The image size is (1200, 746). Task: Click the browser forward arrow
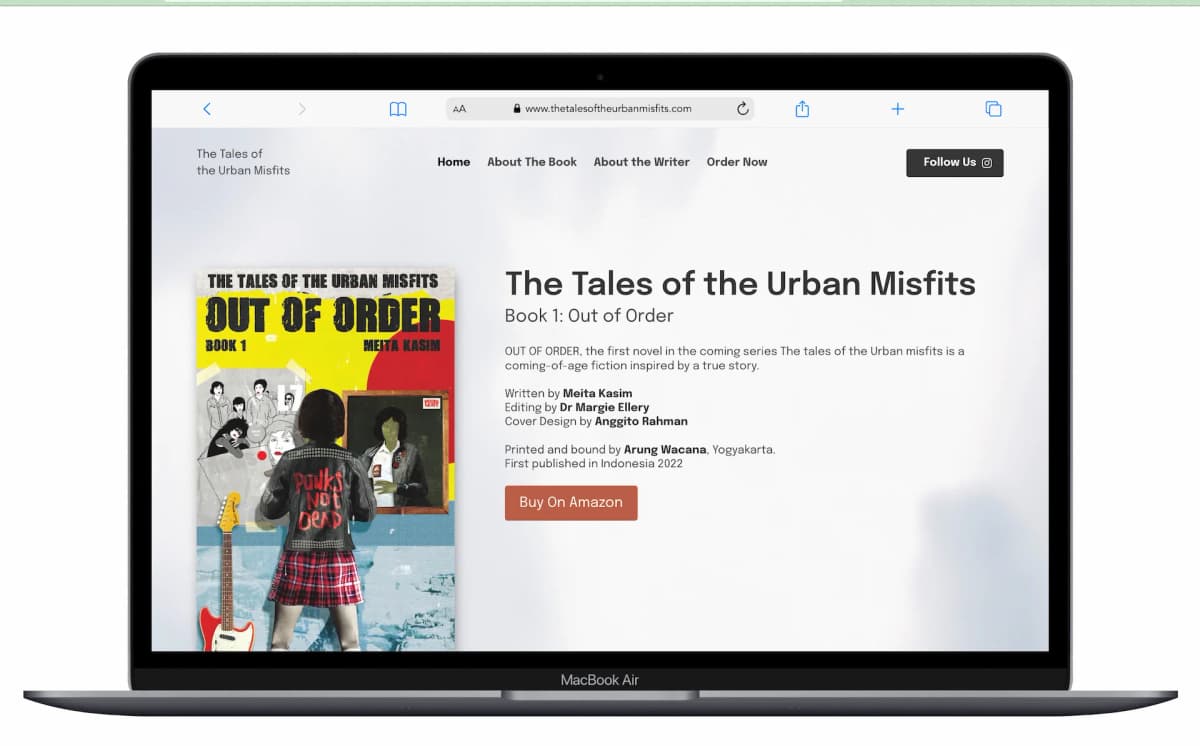click(x=302, y=109)
